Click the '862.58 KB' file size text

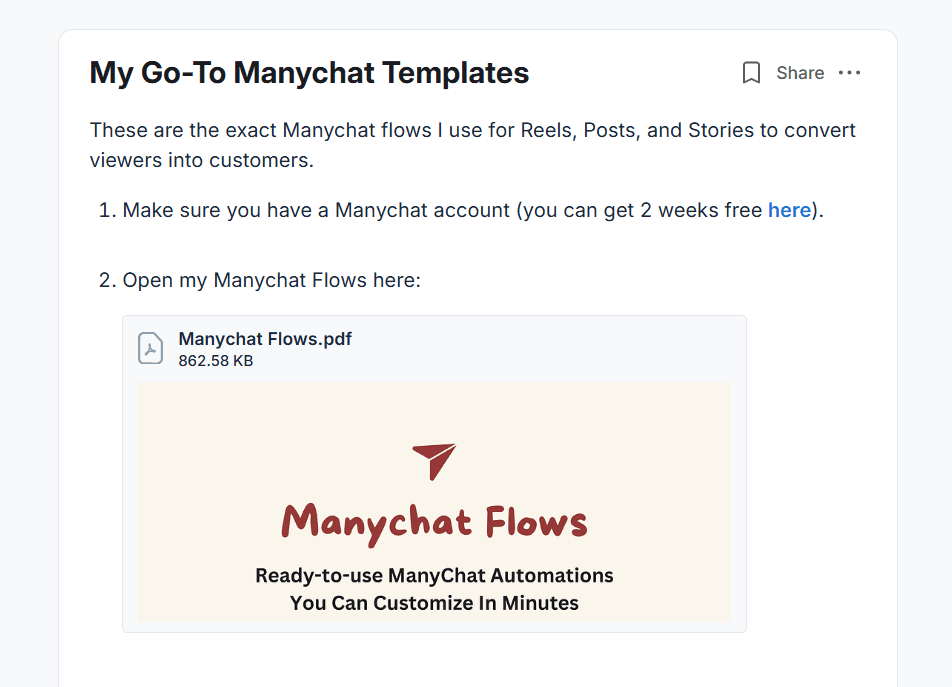(216, 360)
